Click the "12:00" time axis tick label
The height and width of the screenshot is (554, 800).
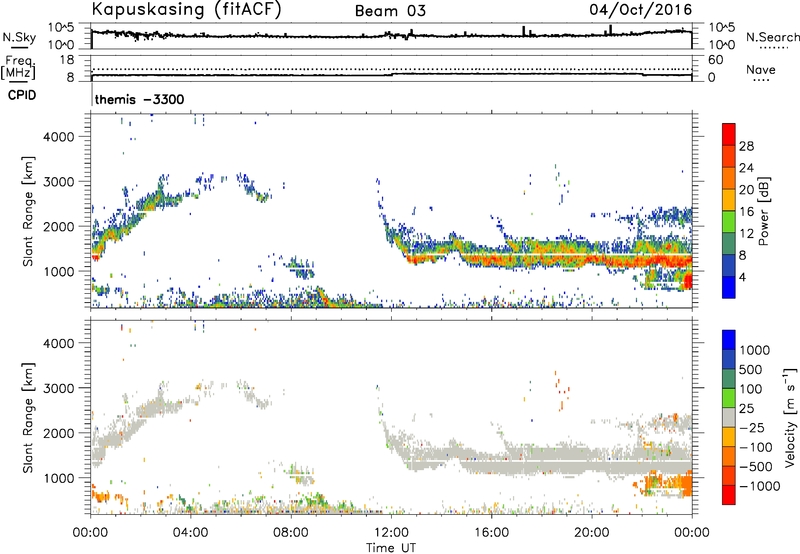(391, 533)
